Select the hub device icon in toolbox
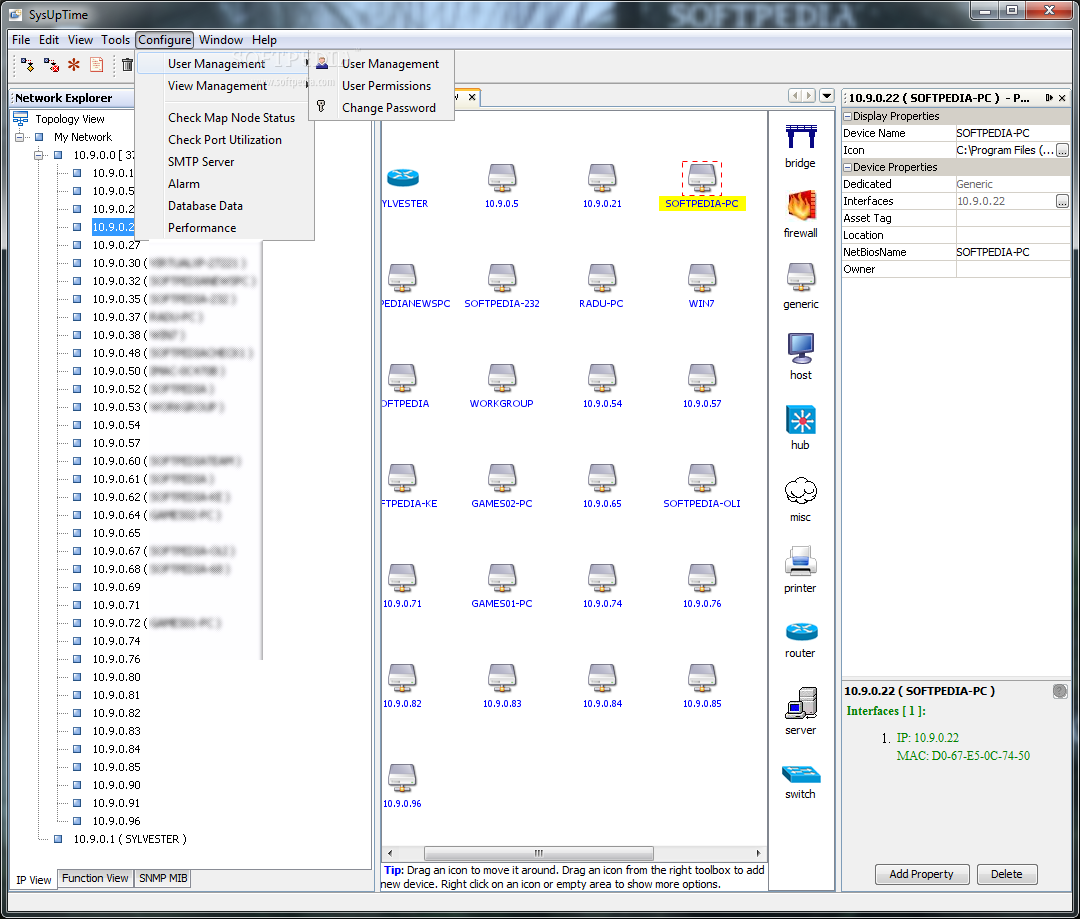The image size is (1080, 919). [801, 420]
